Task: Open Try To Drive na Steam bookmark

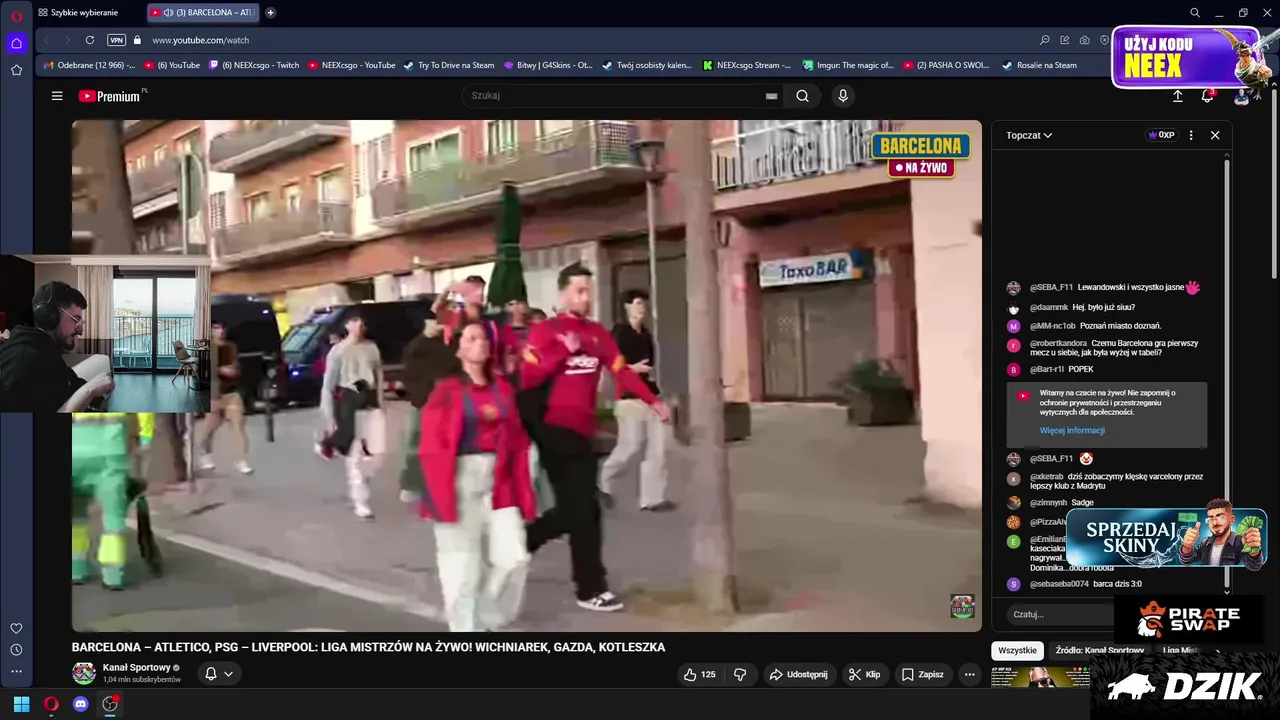Action: [x=449, y=65]
